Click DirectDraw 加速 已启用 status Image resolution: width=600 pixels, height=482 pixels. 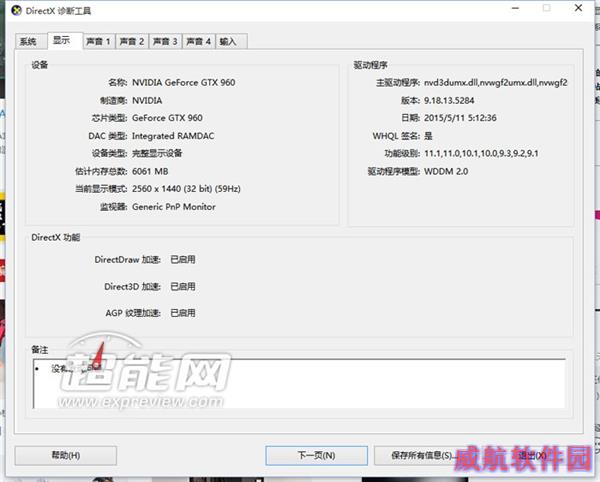[183, 259]
